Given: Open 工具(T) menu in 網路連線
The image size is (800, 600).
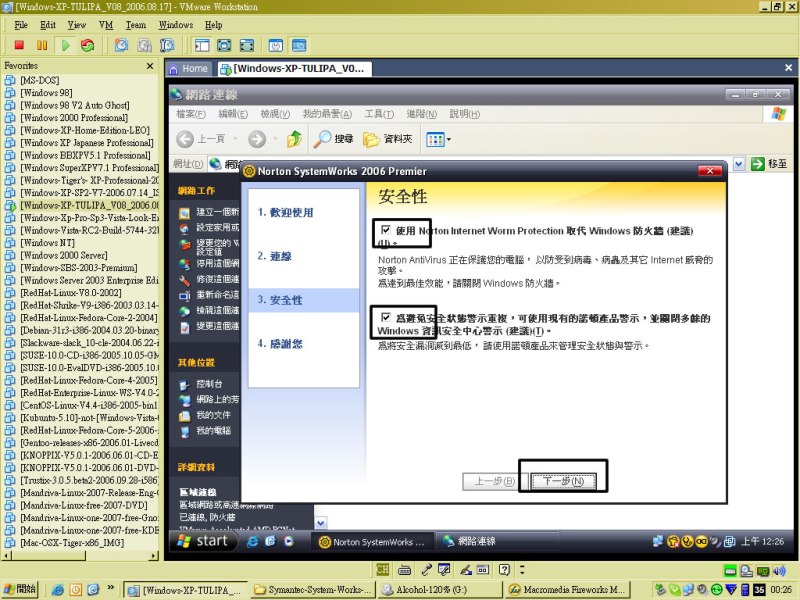Looking at the screenshot, I should tap(379, 114).
